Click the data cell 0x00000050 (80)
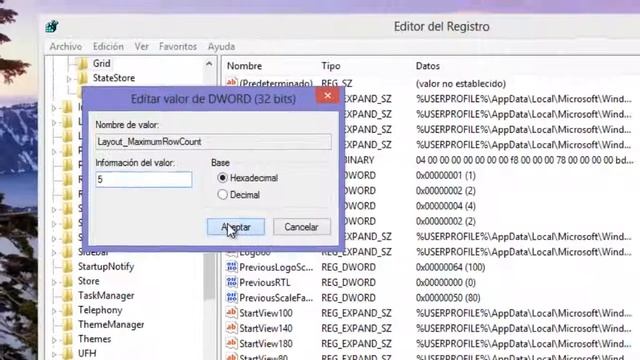The height and width of the screenshot is (360, 640). tap(448, 298)
